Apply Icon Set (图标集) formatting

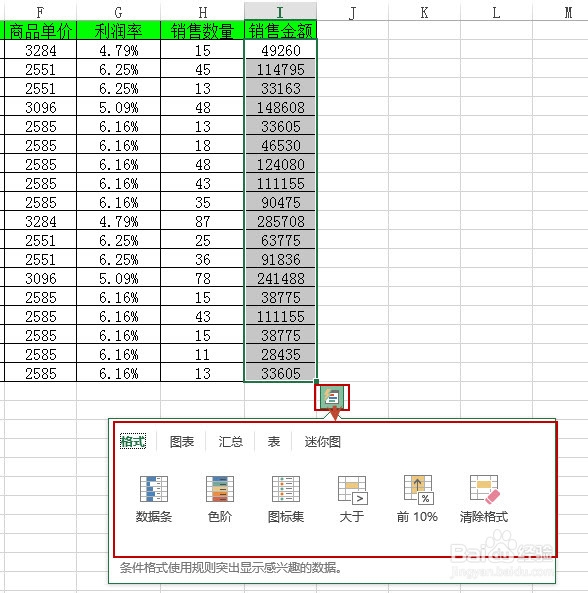[286, 499]
